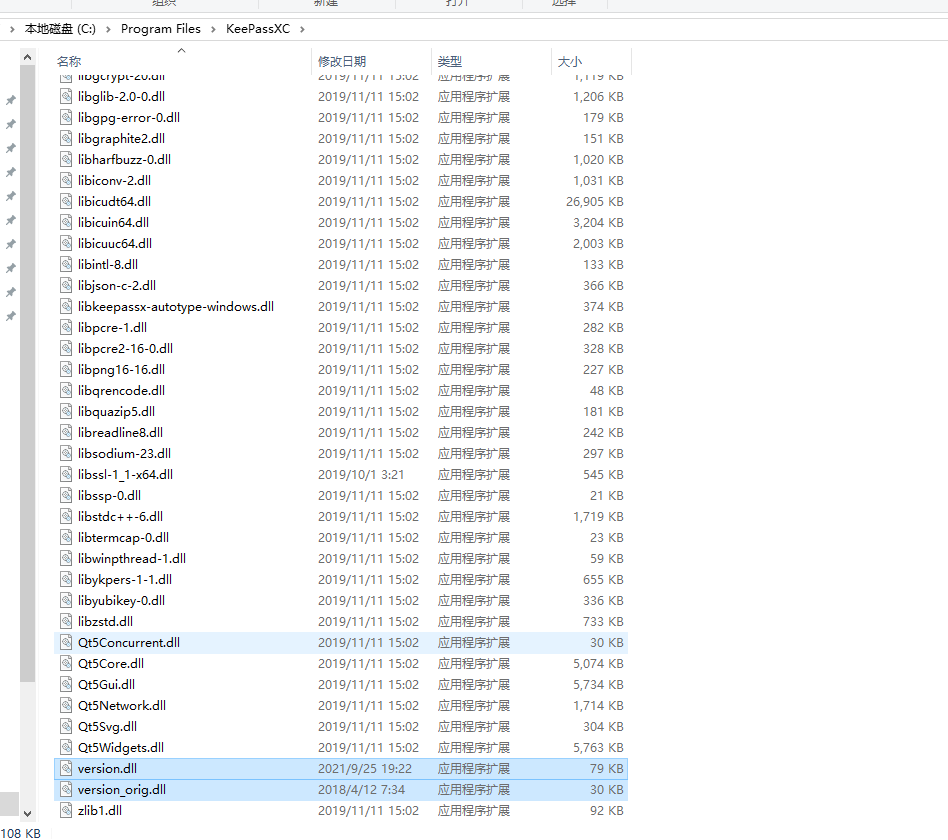Go to Program Files in address bar
The width and height of the screenshot is (948, 840).
click(160, 29)
